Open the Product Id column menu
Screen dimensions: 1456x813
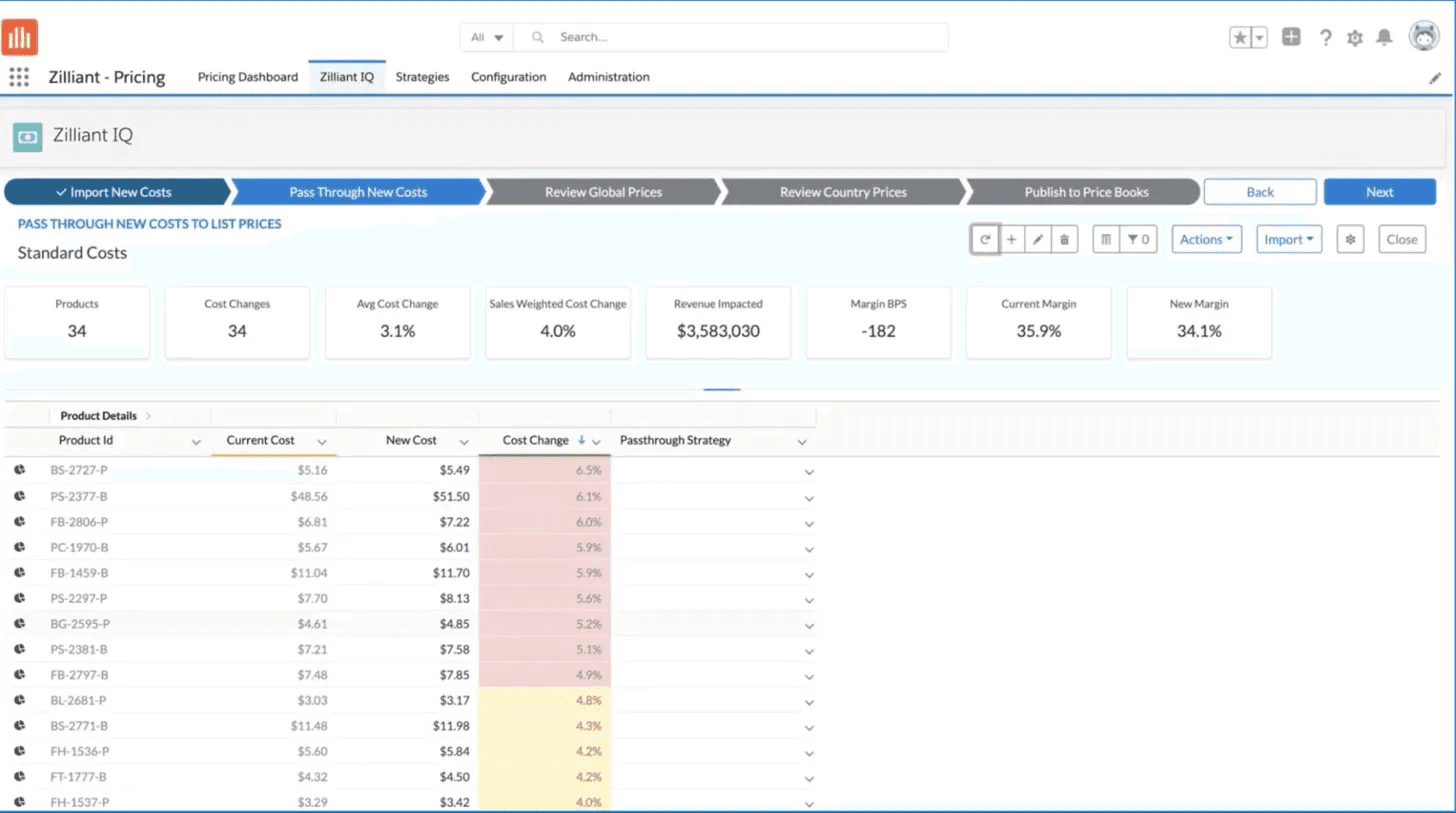(x=196, y=442)
